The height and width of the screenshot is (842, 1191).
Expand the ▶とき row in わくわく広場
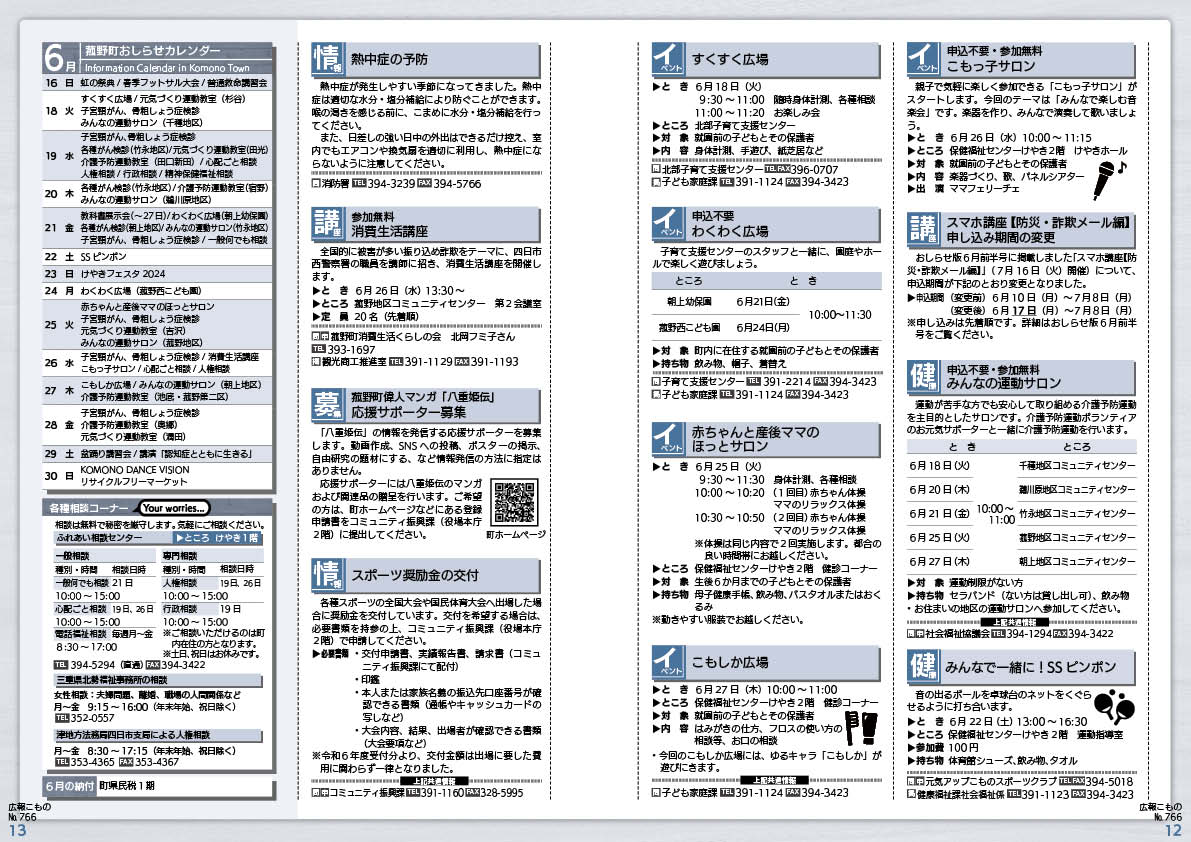pos(802,280)
